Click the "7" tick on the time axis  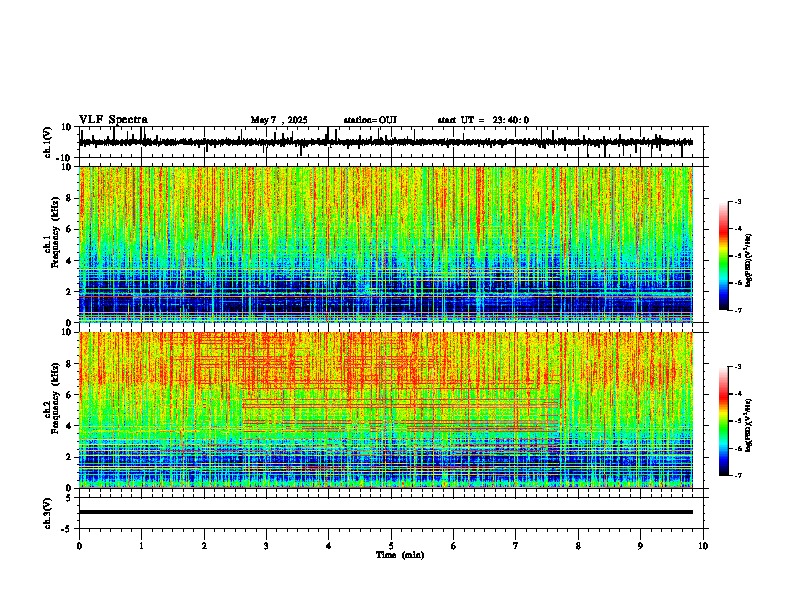[x=516, y=546]
